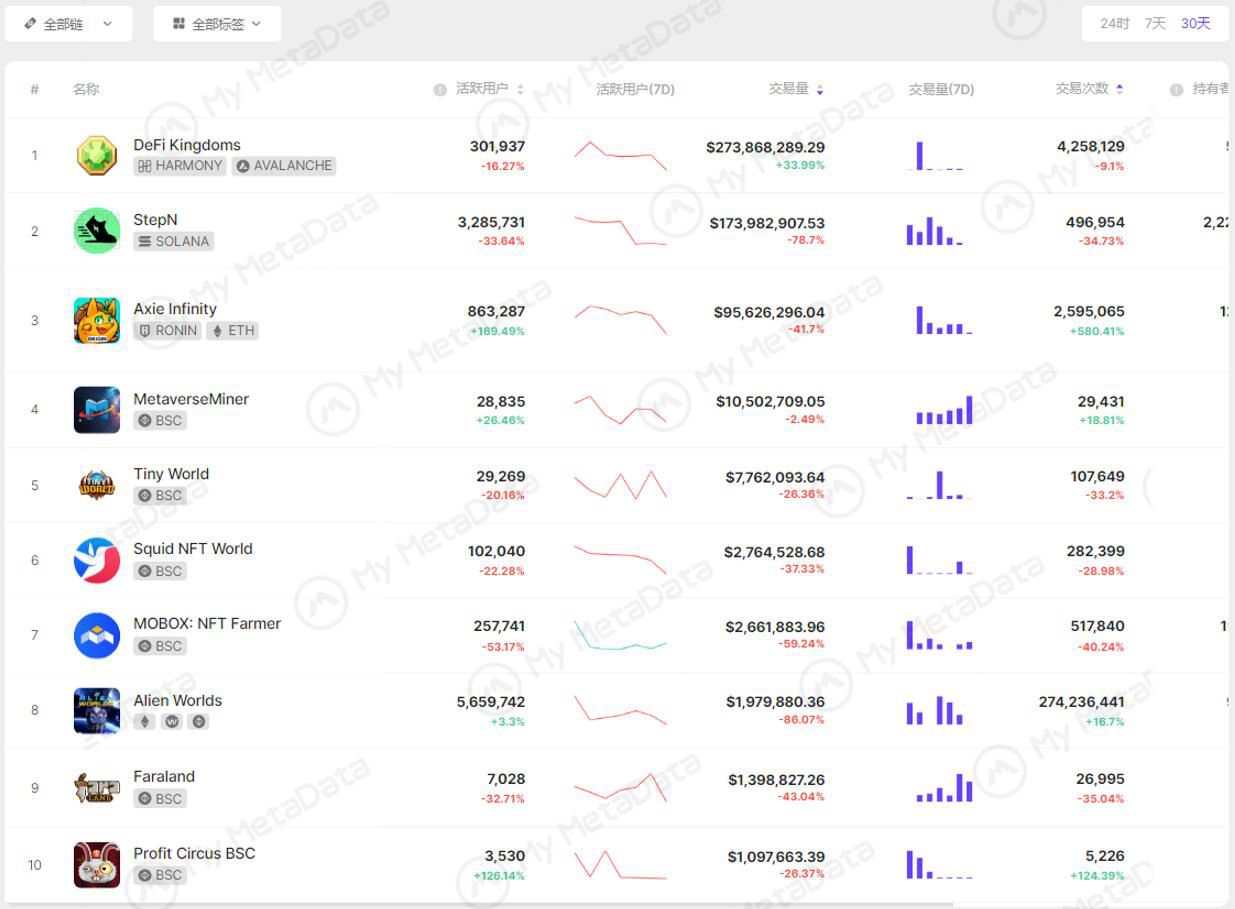The height and width of the screenshot is (909, 1235).
Task: Sort by the 交易量 column header
Action: pyautogui.click(x=796, y=89)
